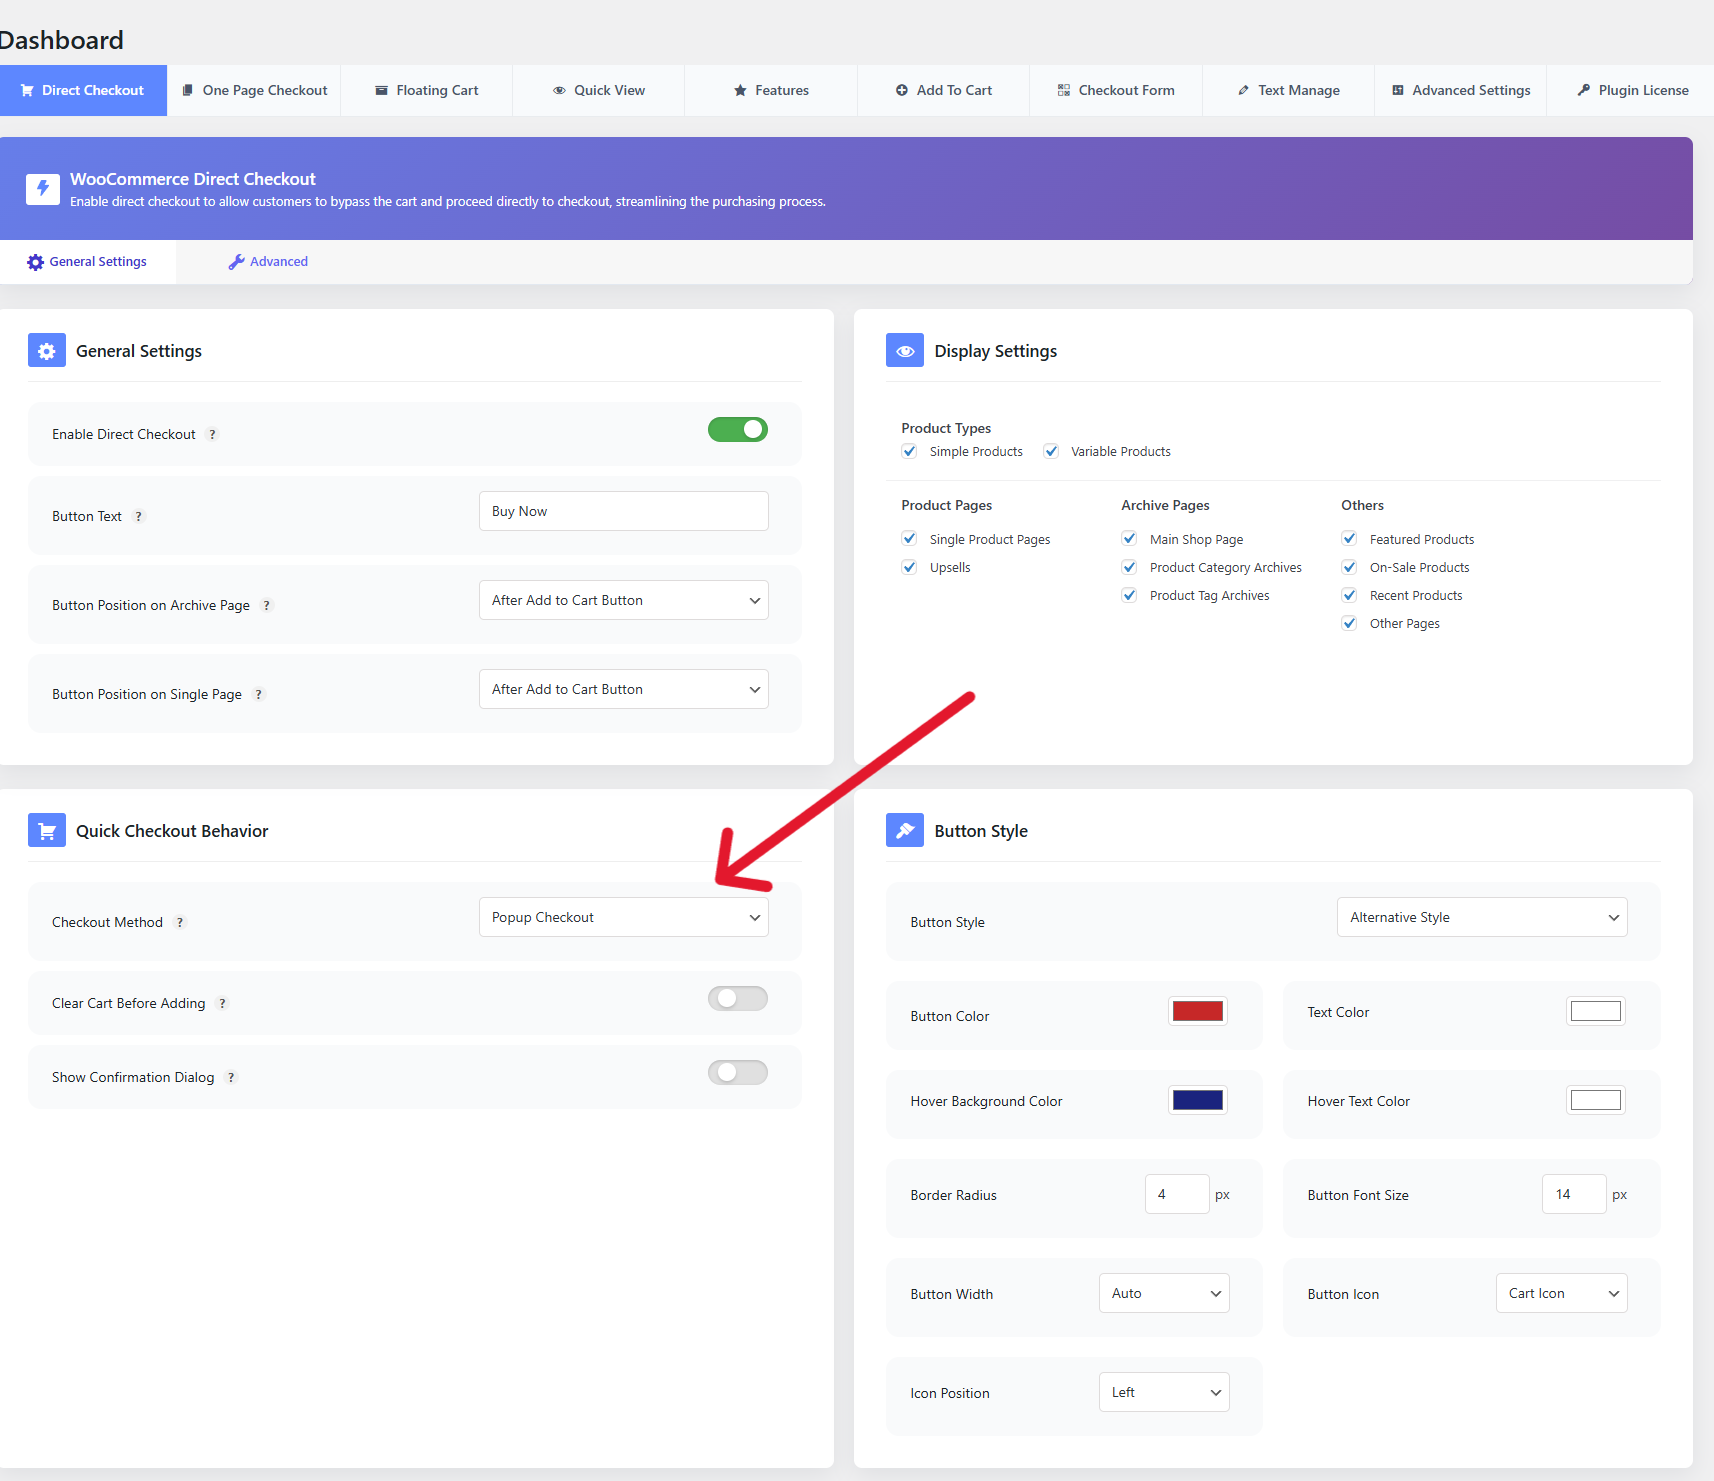Open the Button Width dropdown
Viewport: 1714px width, 1481px height.
(1164, 1293)
